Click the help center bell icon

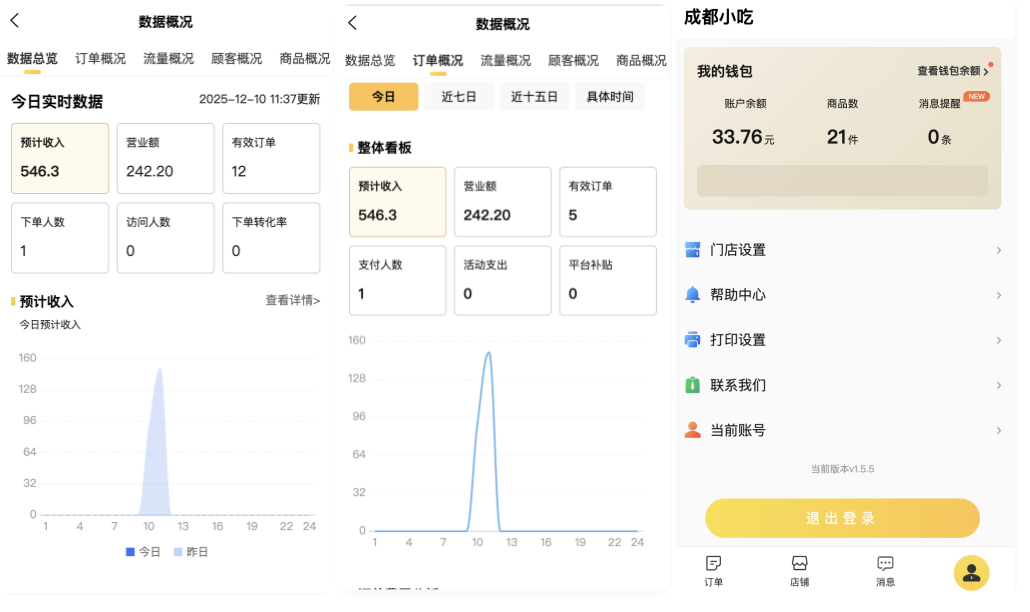click(x=692, y=295)
